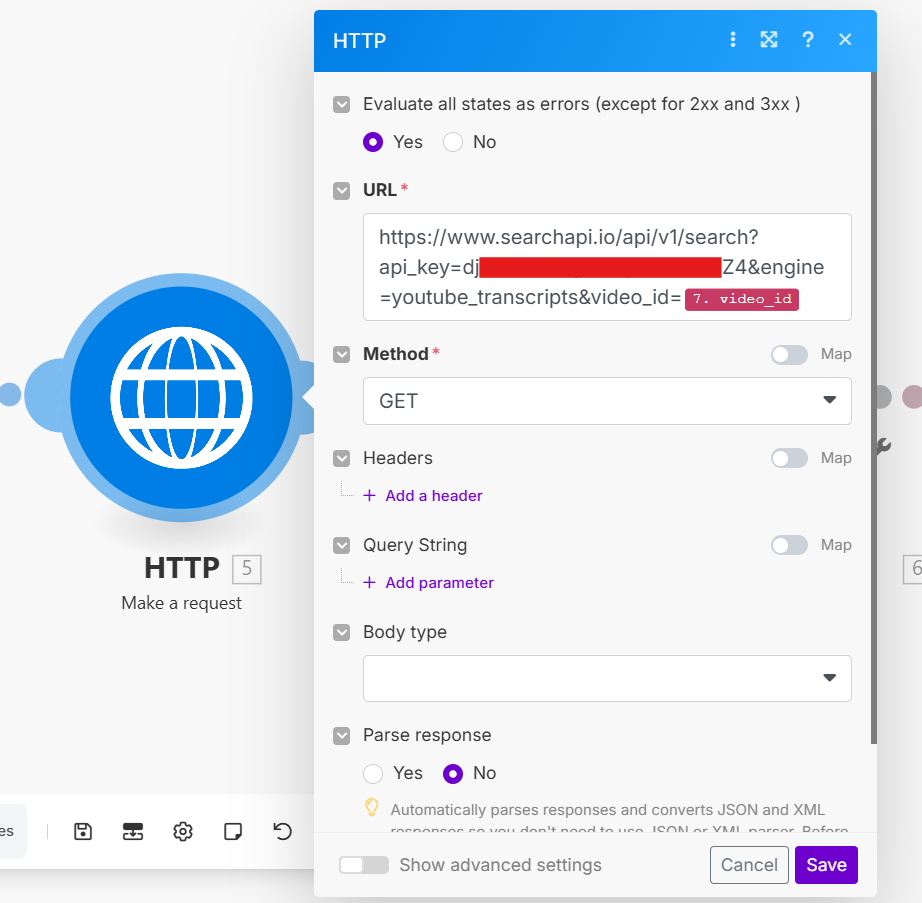
Task: Click the Add parameter link
Action: [x=439, y=583]
